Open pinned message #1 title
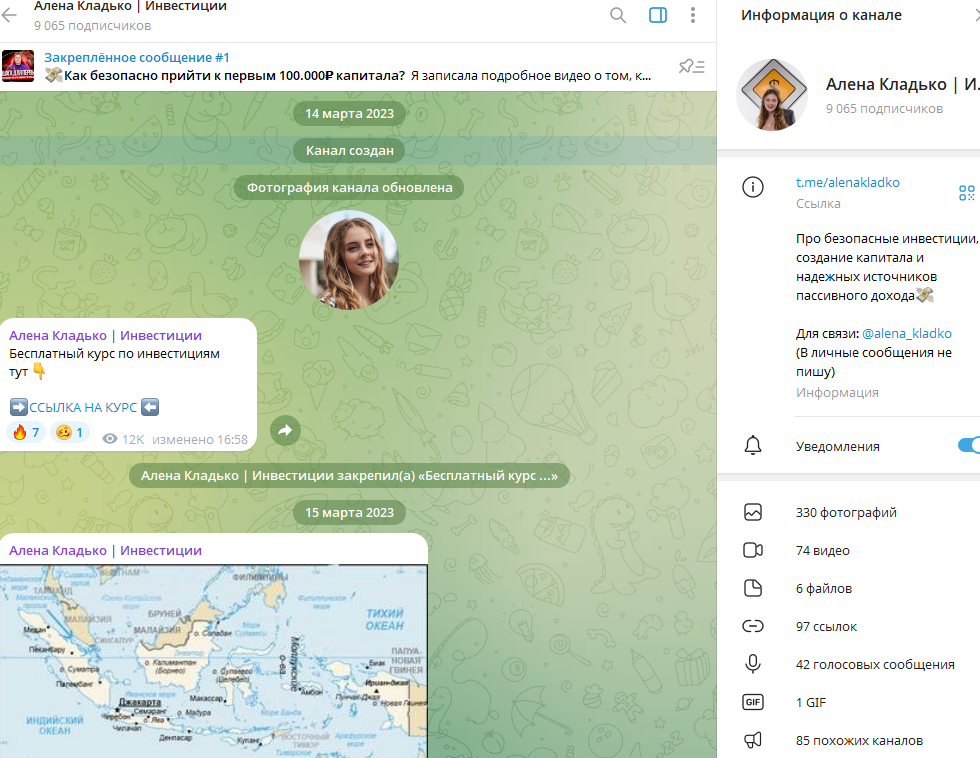980x758 pixels. (136, 57)
